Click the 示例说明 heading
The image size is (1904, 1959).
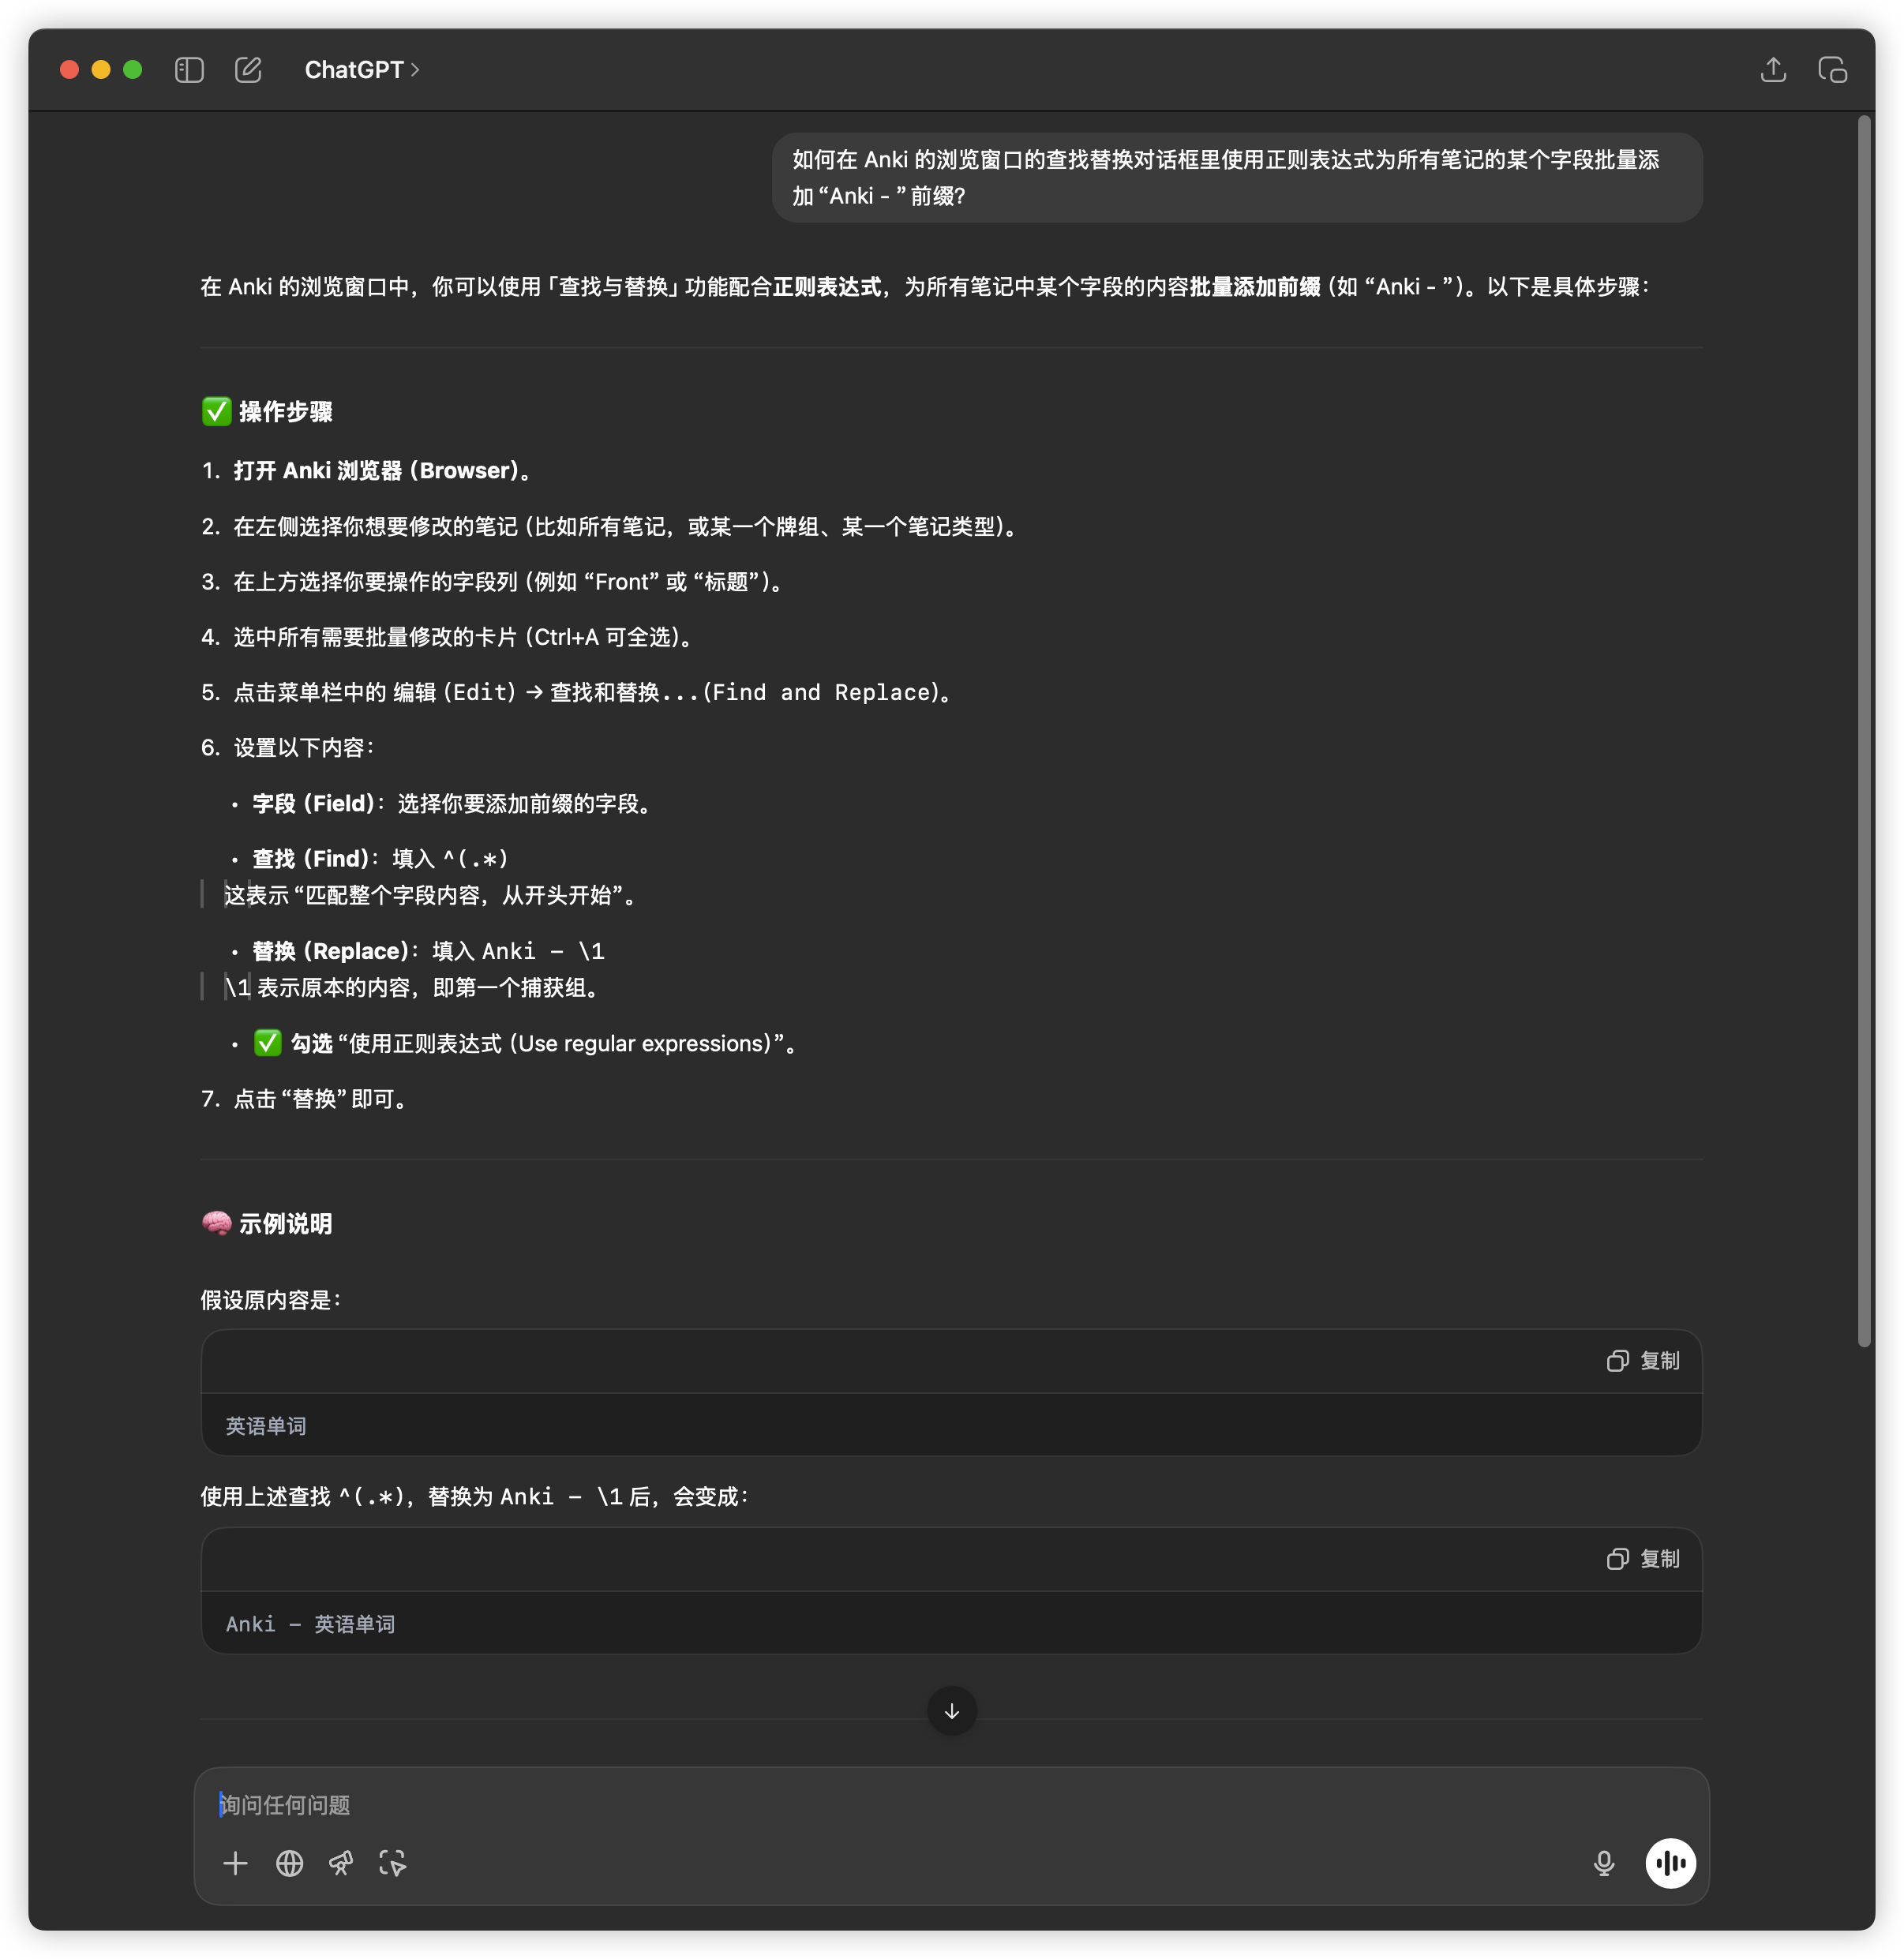[267, 1223]
